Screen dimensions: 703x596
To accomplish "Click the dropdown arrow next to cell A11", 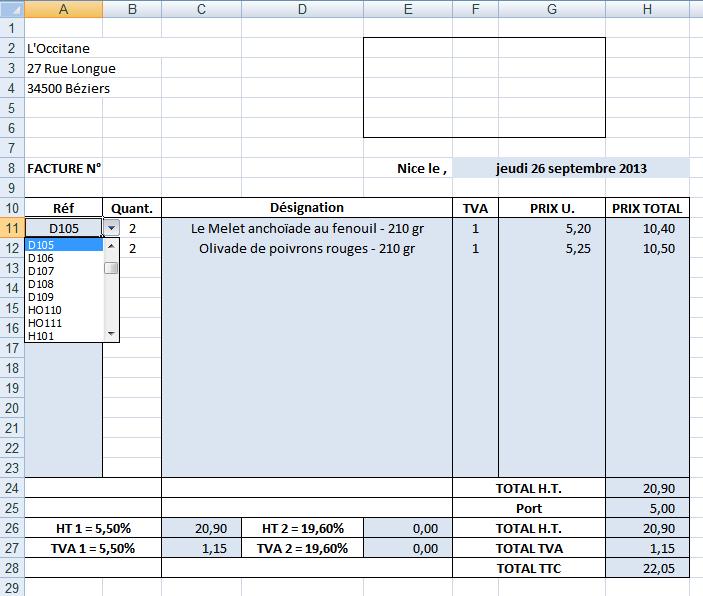I will (x=111, y=228).
